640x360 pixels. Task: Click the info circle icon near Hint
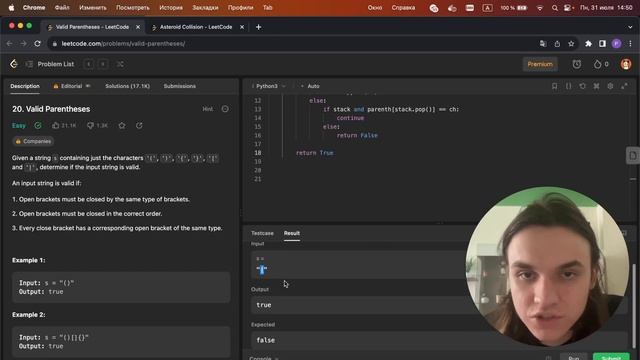tap(225, 109)
